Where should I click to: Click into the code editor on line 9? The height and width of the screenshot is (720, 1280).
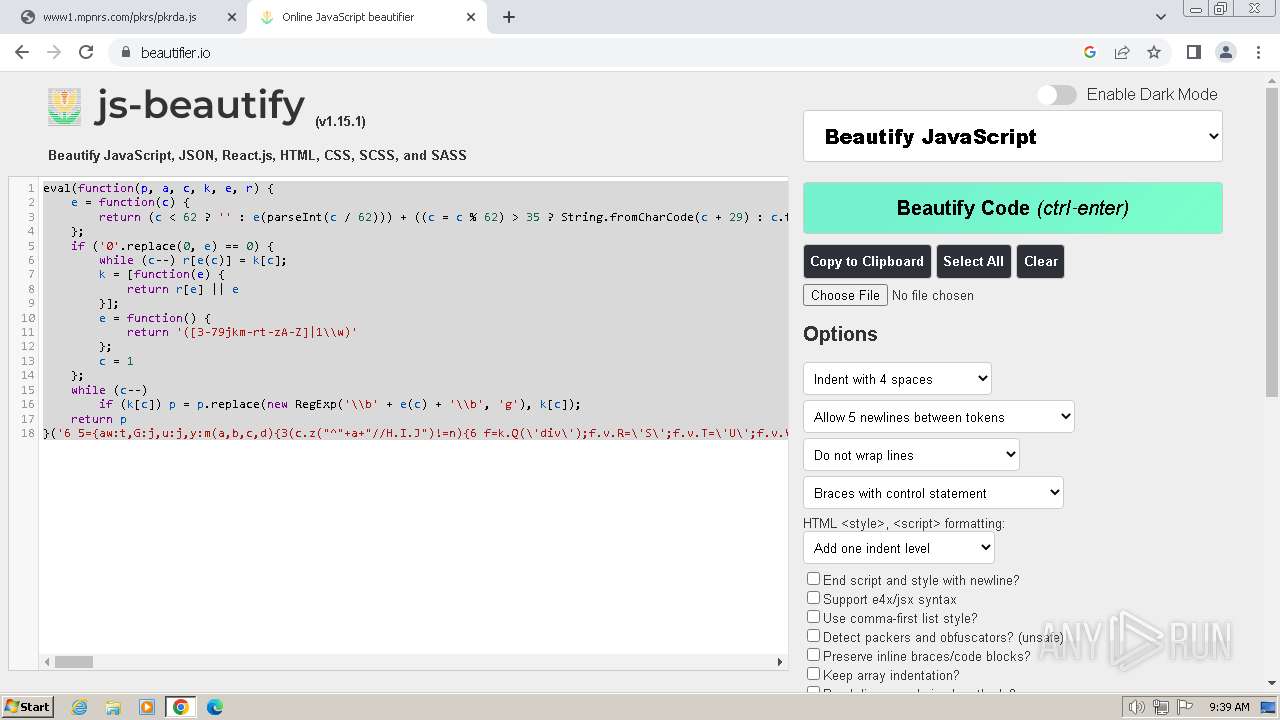click(x=415, y=303)
